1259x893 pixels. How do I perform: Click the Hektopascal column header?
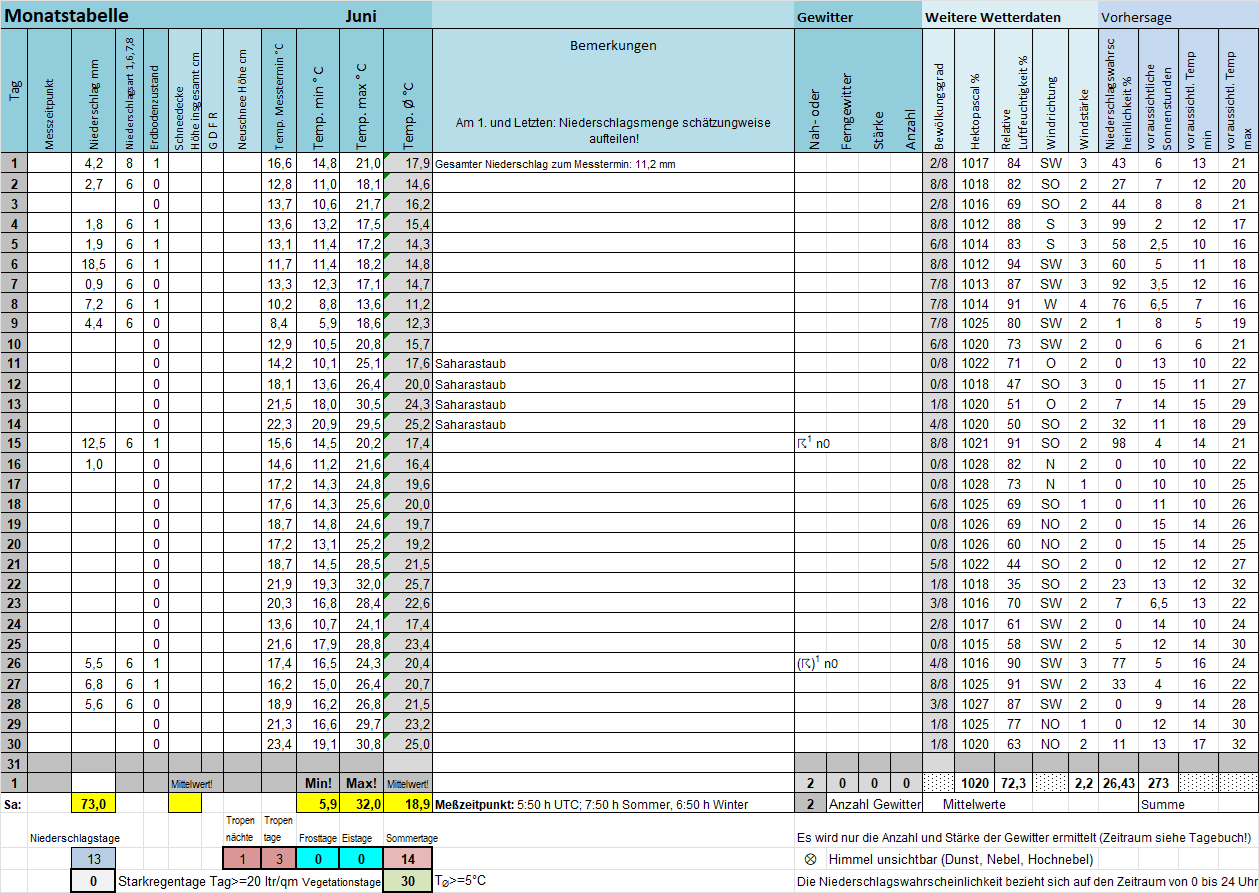(975, 91)
